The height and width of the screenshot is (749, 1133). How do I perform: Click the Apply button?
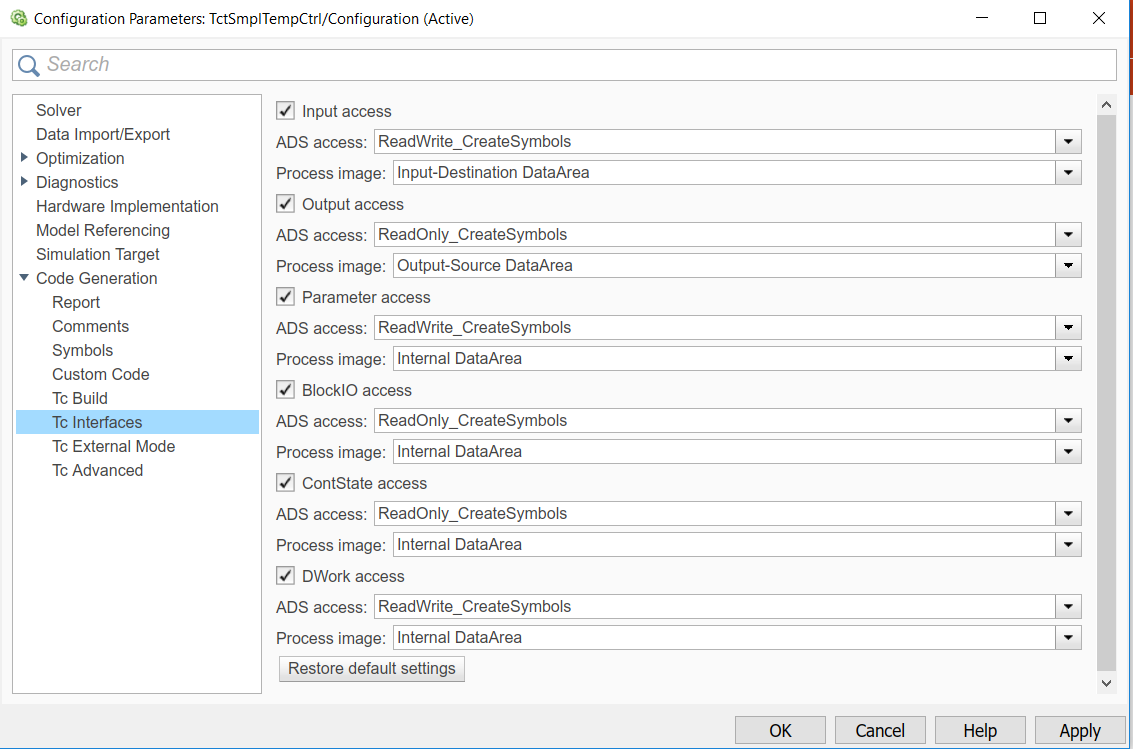point(1080,731)
